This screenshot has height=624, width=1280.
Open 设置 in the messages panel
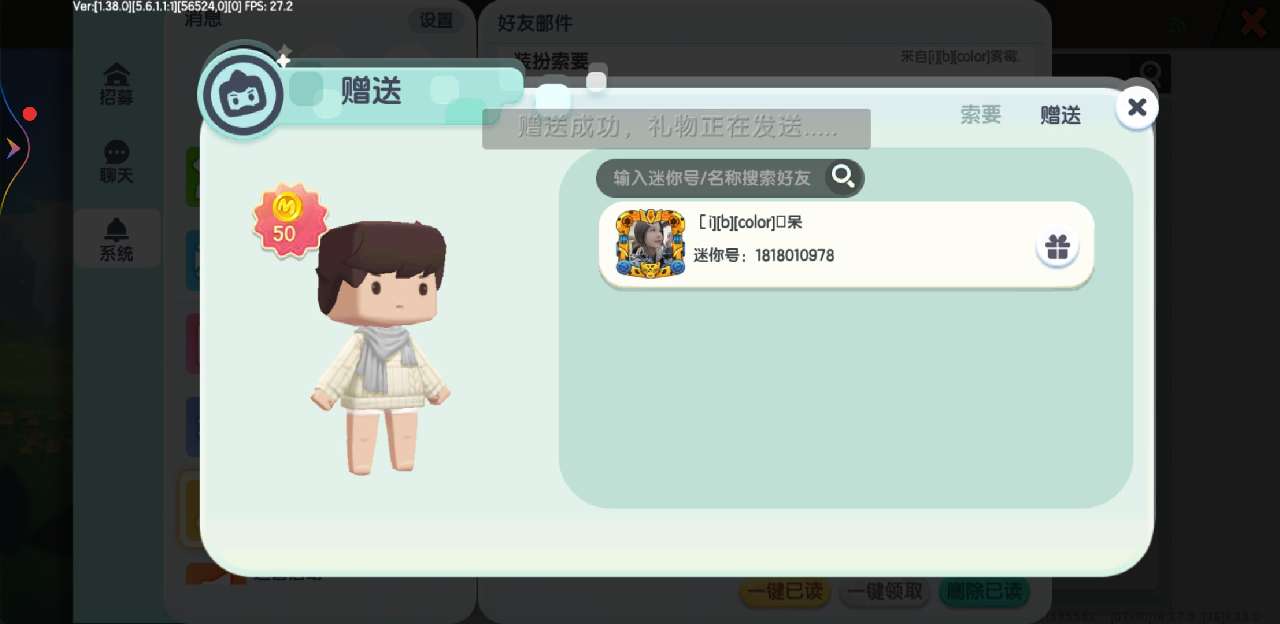436,20
